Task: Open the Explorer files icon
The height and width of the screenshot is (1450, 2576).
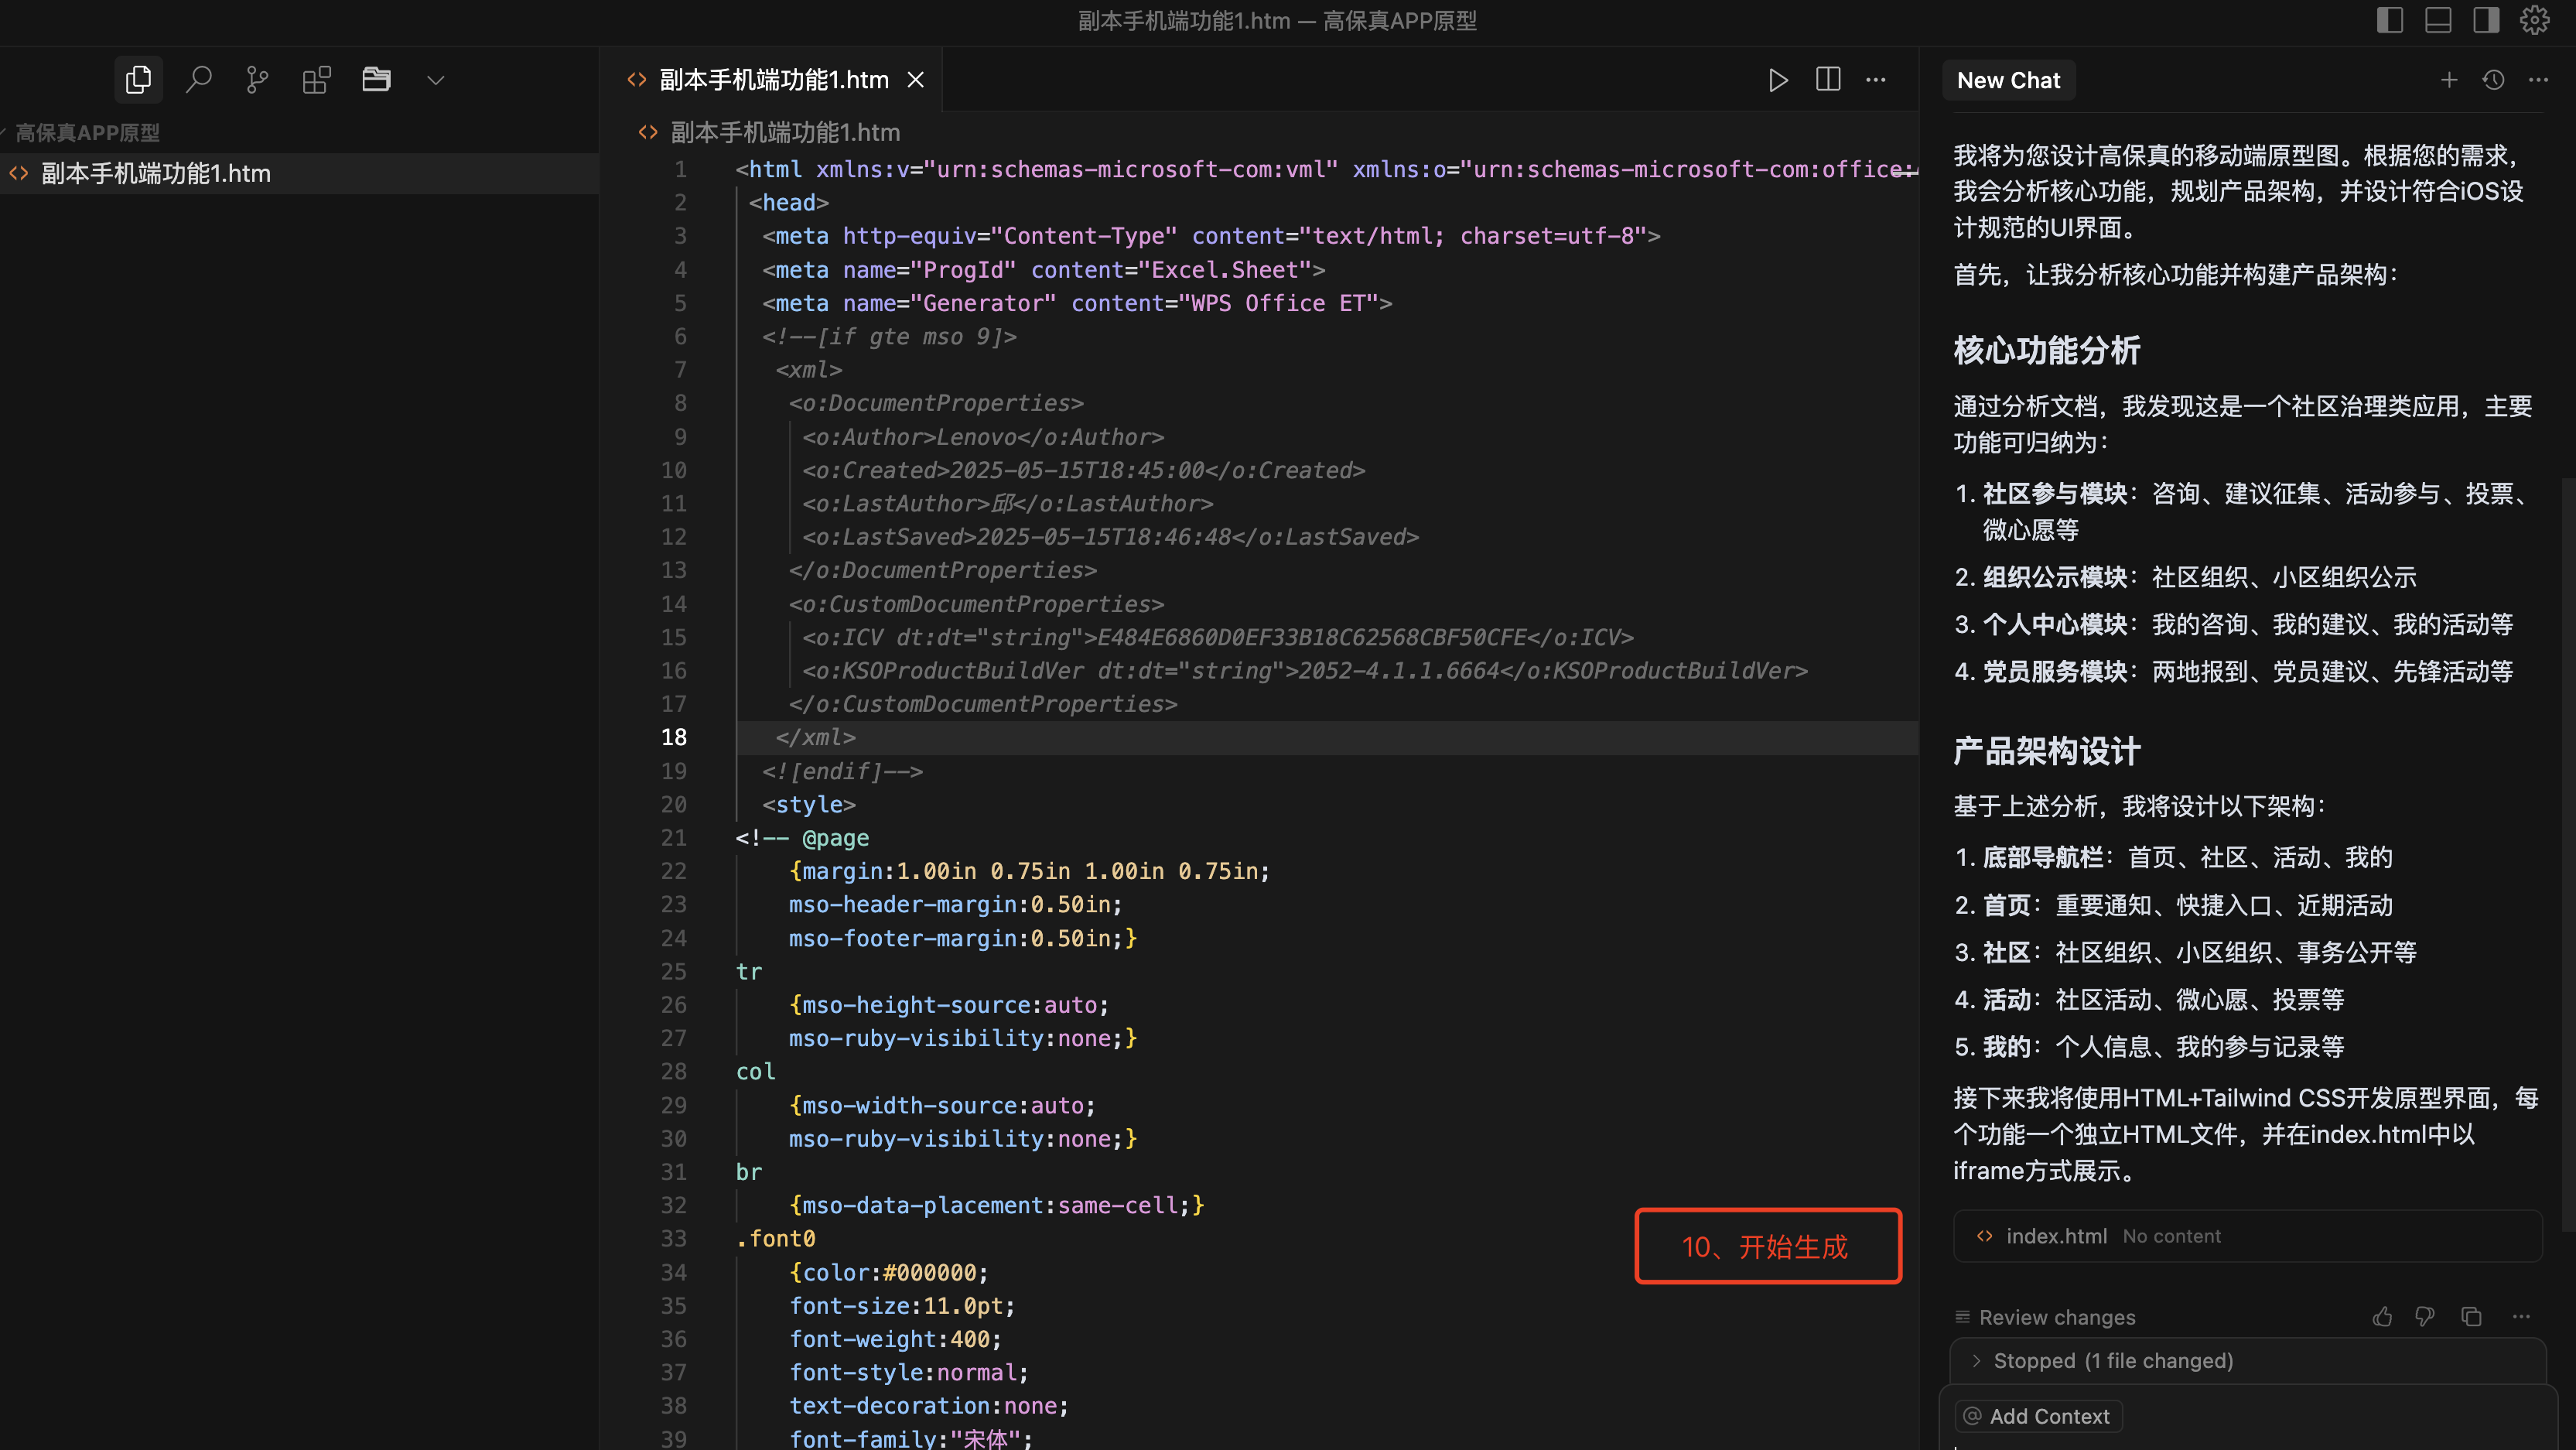Action: coord(138,80)
